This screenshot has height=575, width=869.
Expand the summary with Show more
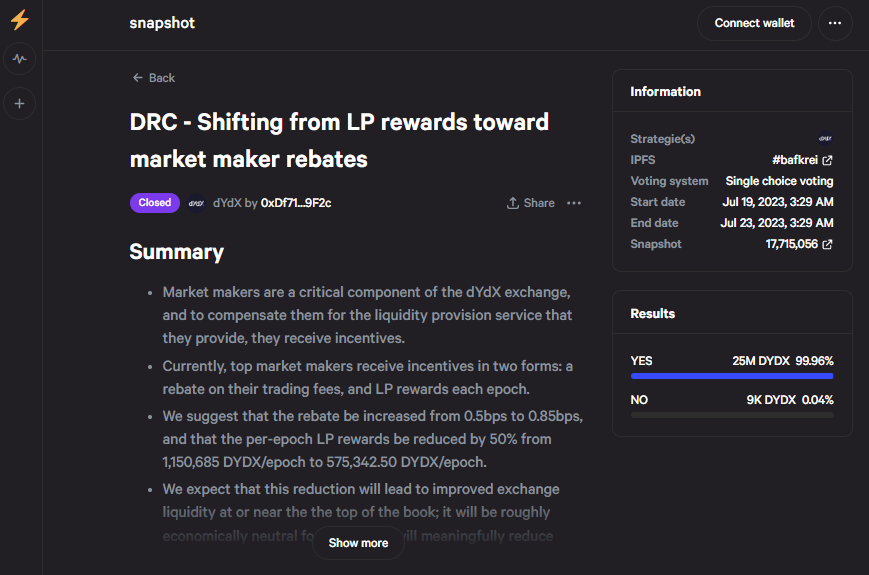pyautogui.click(x=358, y=543)
